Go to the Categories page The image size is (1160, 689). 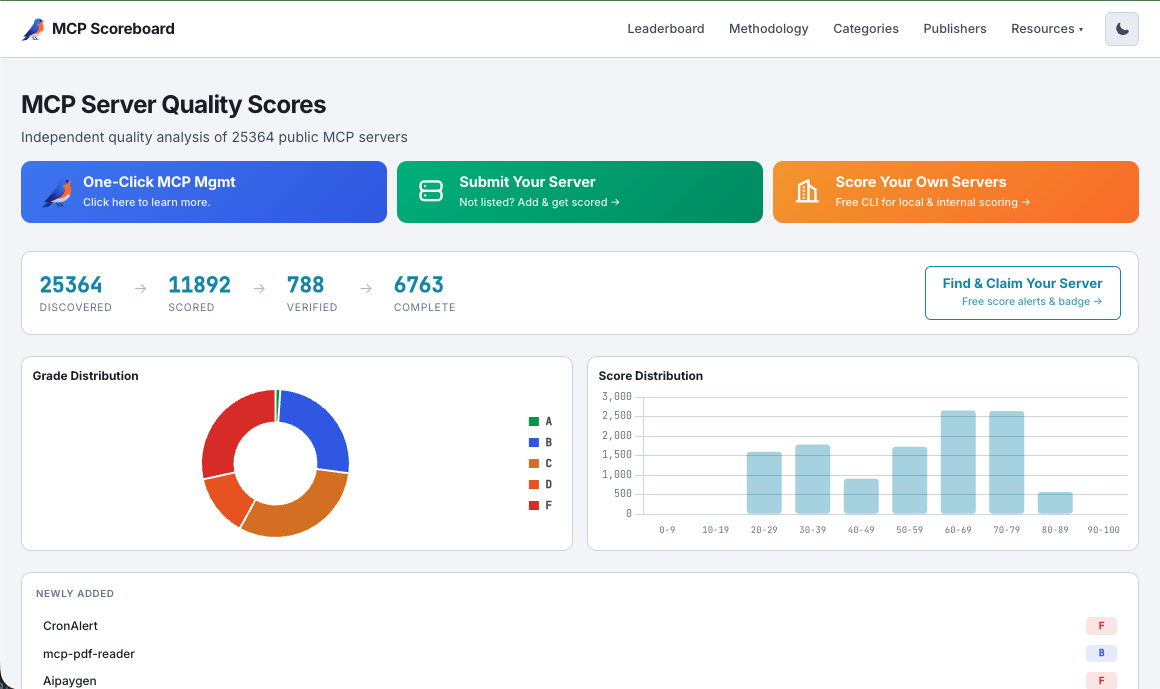click(866, 29)
